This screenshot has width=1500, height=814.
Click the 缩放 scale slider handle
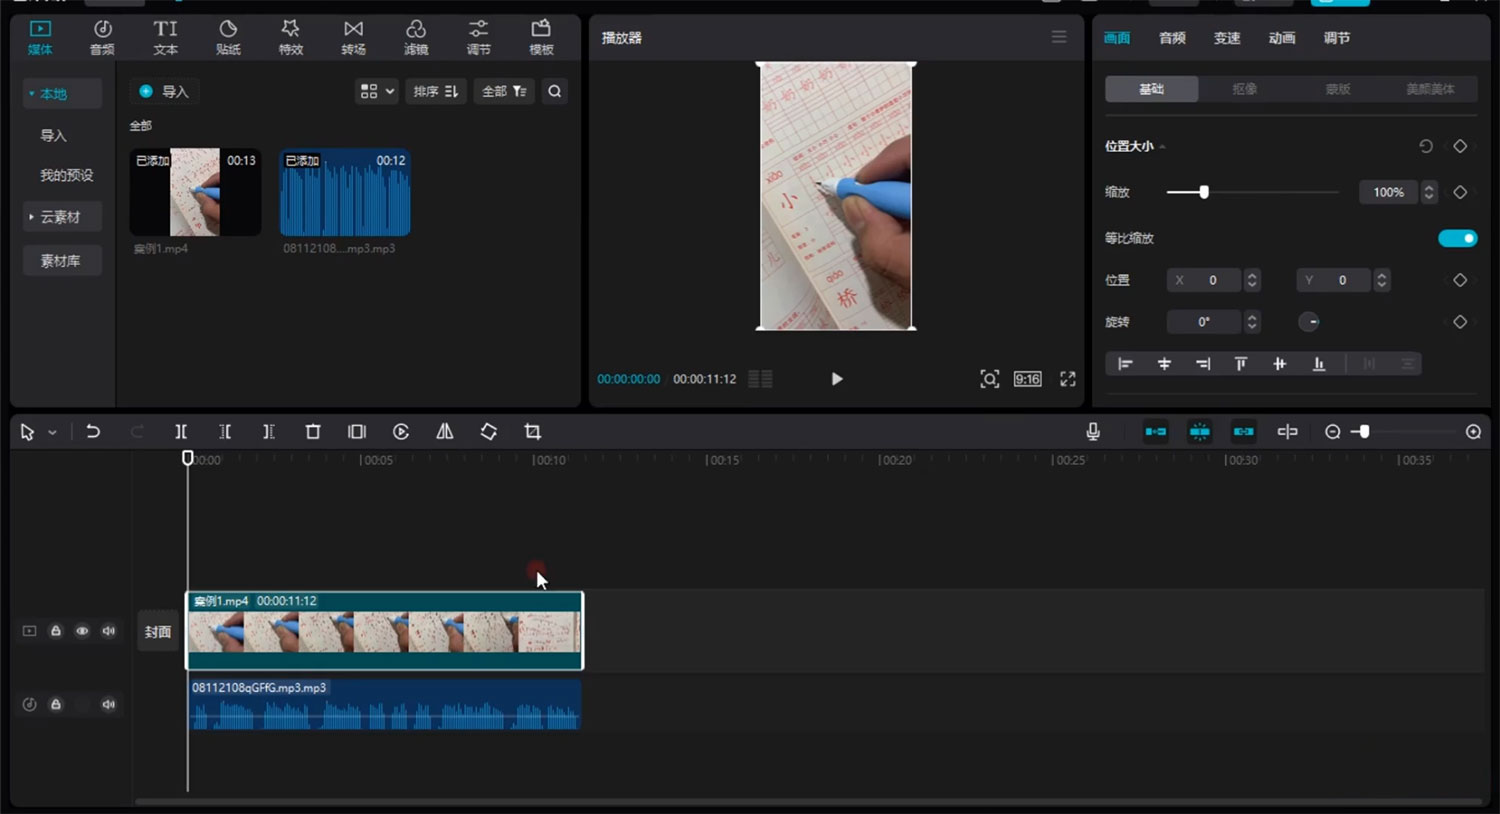coord(1204,192)
